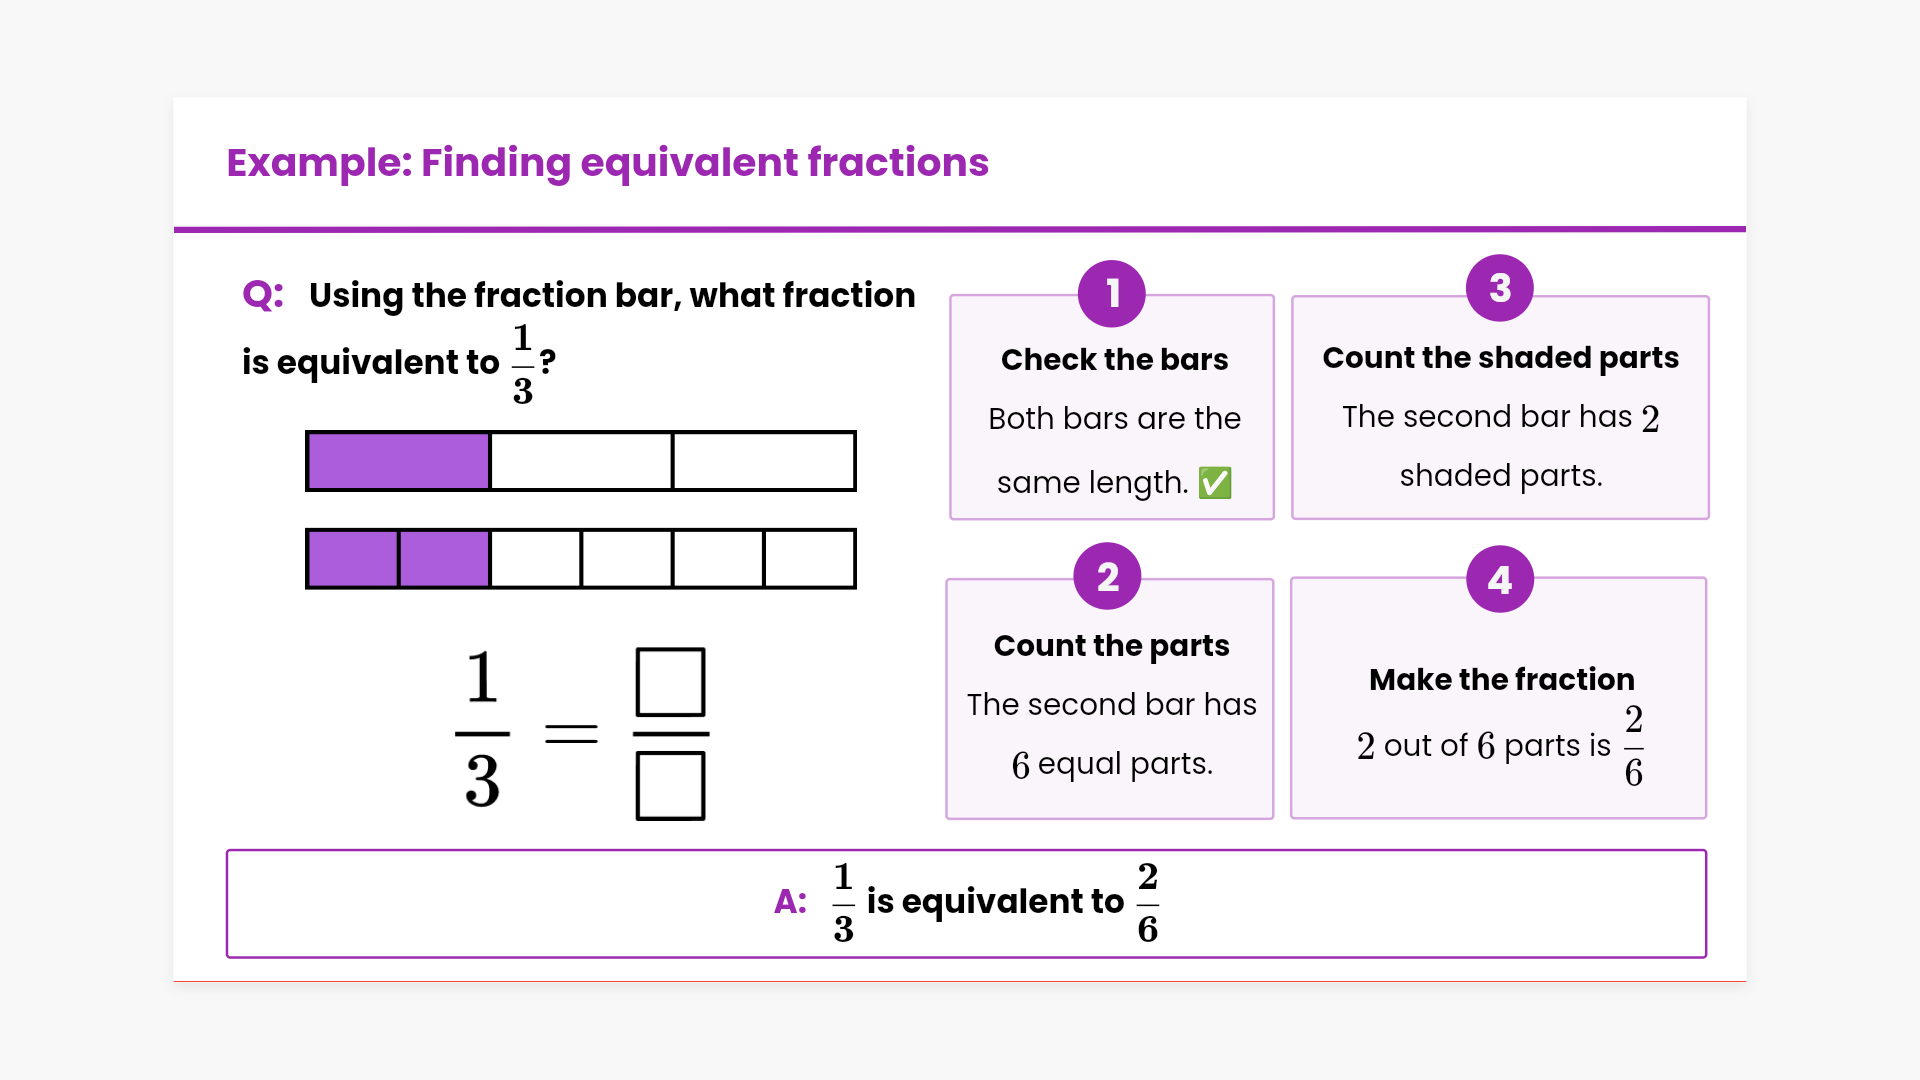Viewport: 1920px width, 1080px height.
Task: Click the 'Count the parts' heading
Action: [x=1111, y=646]
